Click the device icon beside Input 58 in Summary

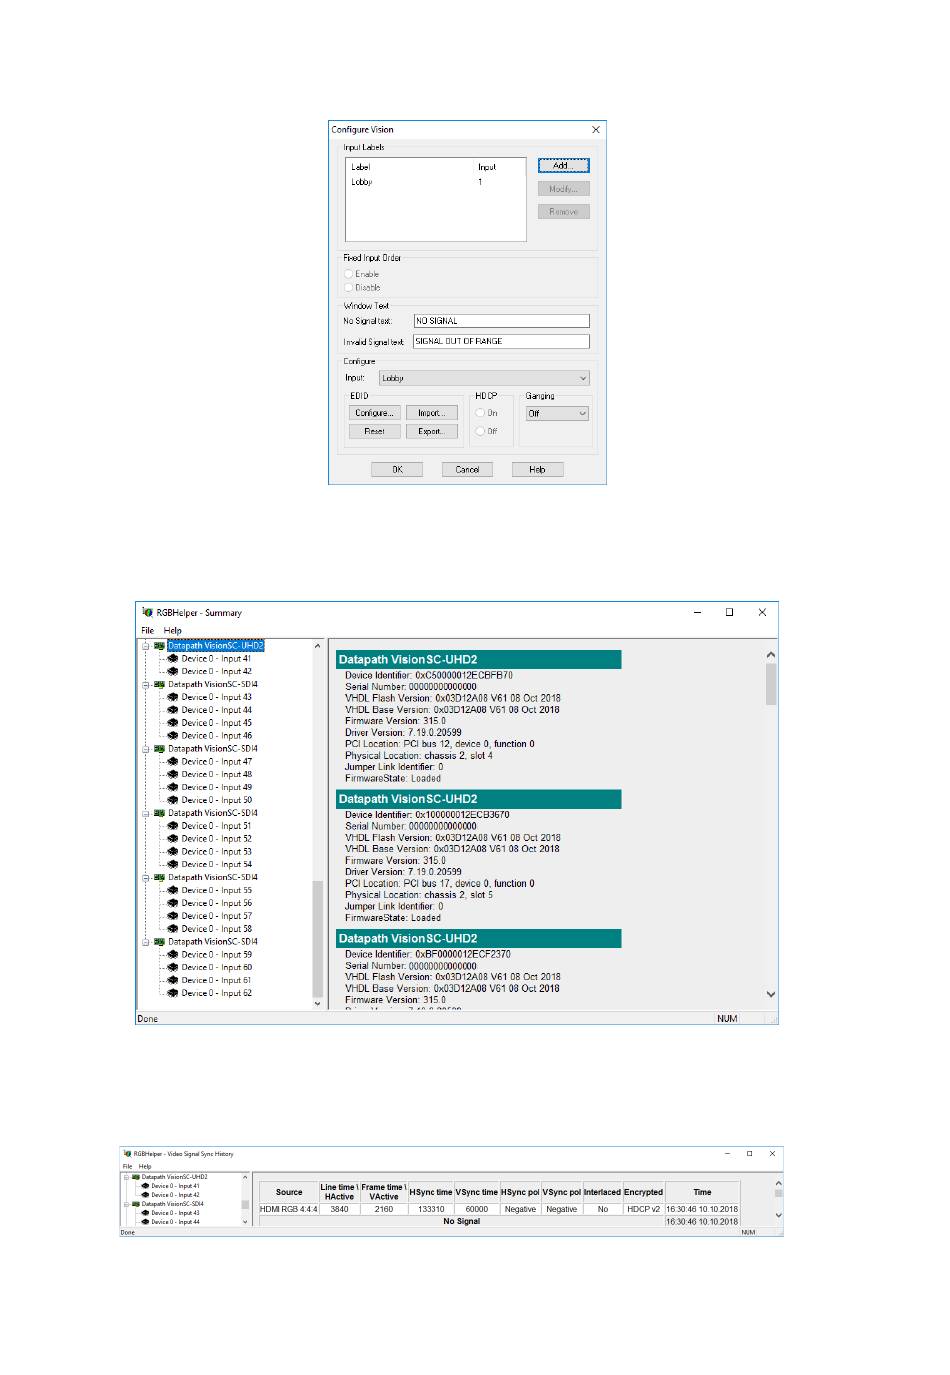[x=173, y=929]
